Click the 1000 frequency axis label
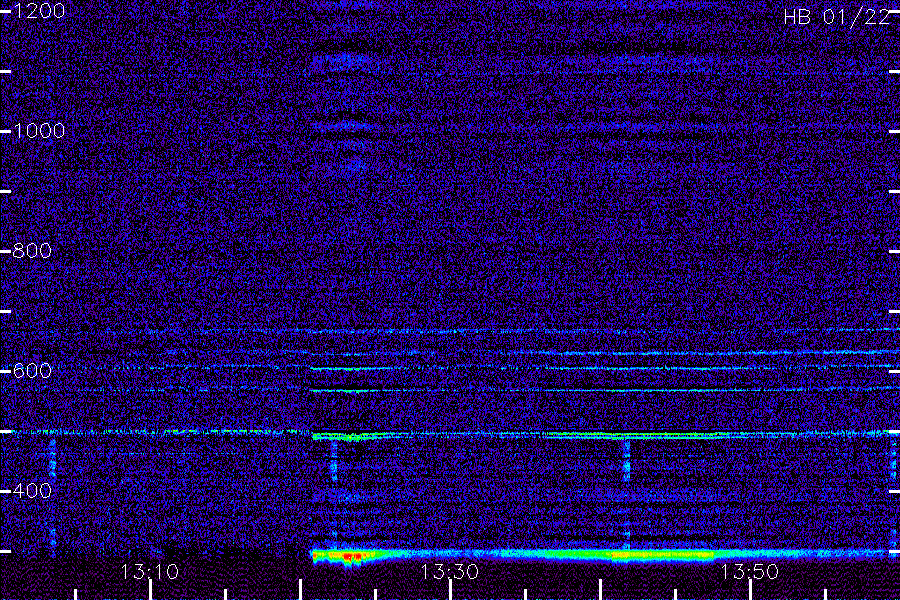900x600 pixels. (x=39, y=131)
